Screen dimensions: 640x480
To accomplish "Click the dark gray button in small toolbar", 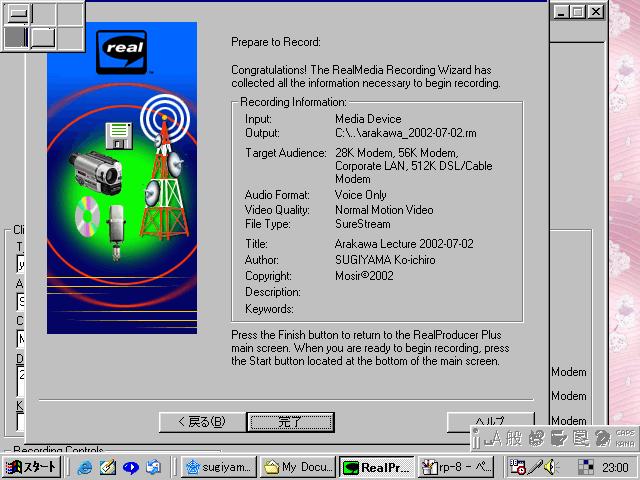I will click(16, 38).
